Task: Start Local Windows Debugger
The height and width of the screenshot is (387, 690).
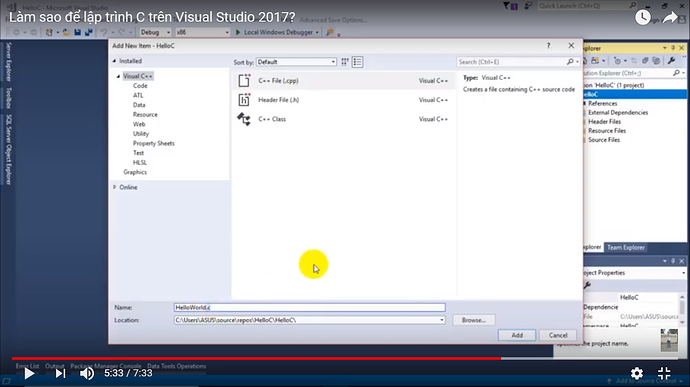Action: click(274, 32)
